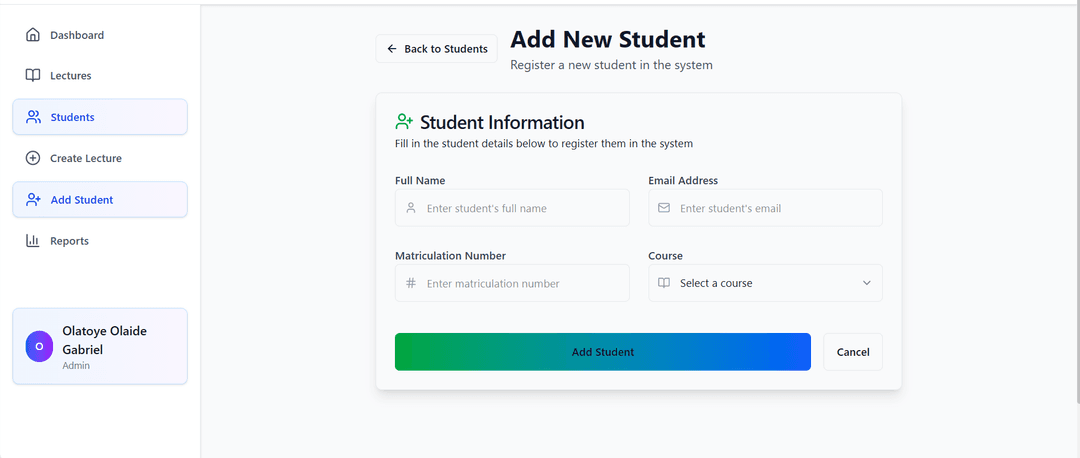Click the green Student Information header icon
The width and height of the screenshot is (1080, 458).
point(404,122)
